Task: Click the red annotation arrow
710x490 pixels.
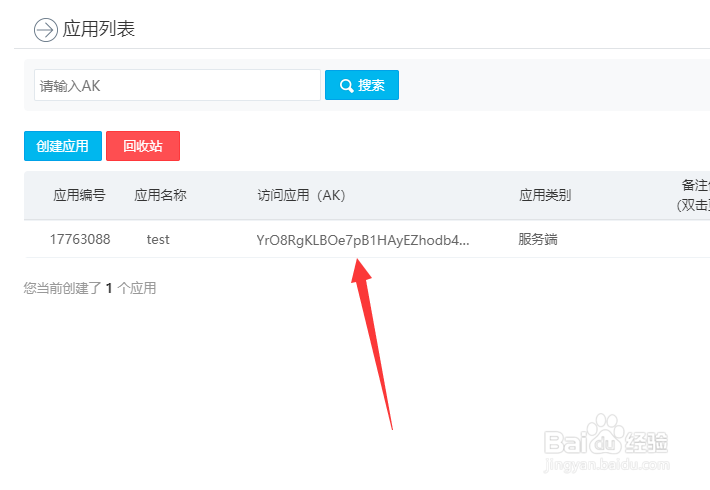Action: (x=370, y=344)
